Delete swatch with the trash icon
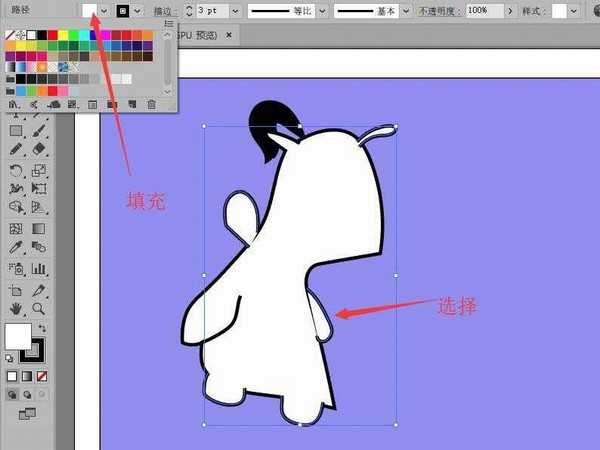 point(152,104)
